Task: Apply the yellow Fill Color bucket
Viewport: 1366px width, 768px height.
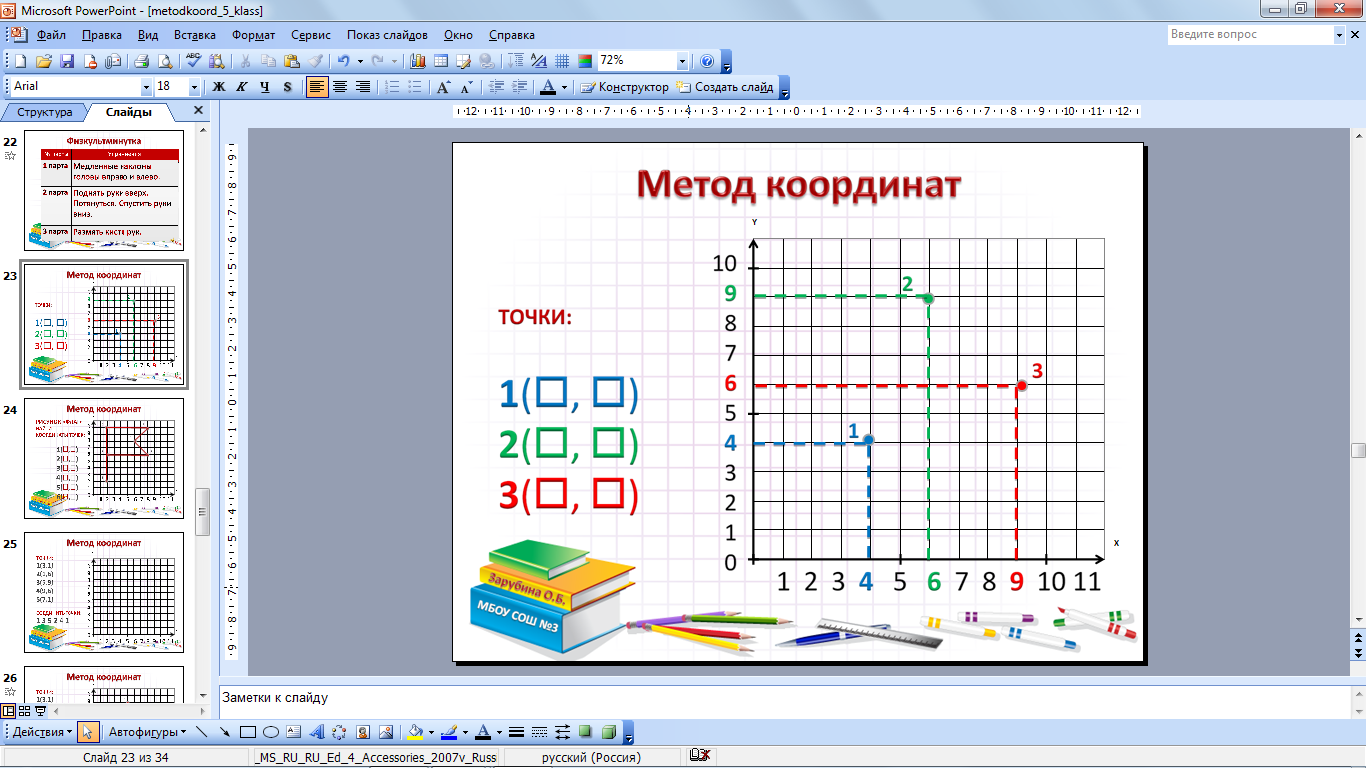Action: click(416, 731)
